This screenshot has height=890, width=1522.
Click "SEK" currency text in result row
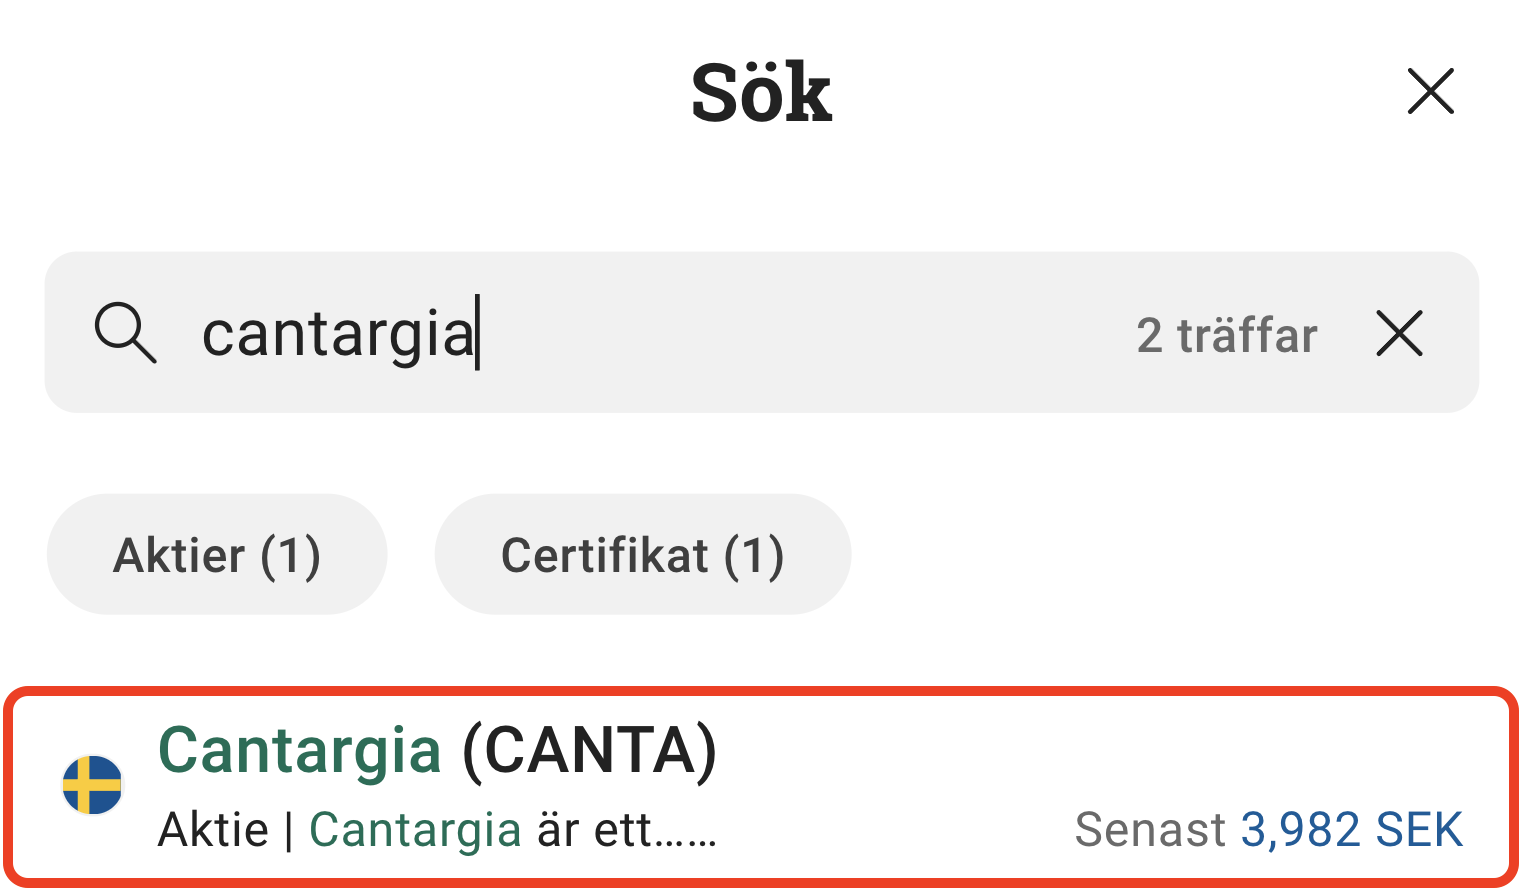pyautogui.click(x=1419, y=830)
